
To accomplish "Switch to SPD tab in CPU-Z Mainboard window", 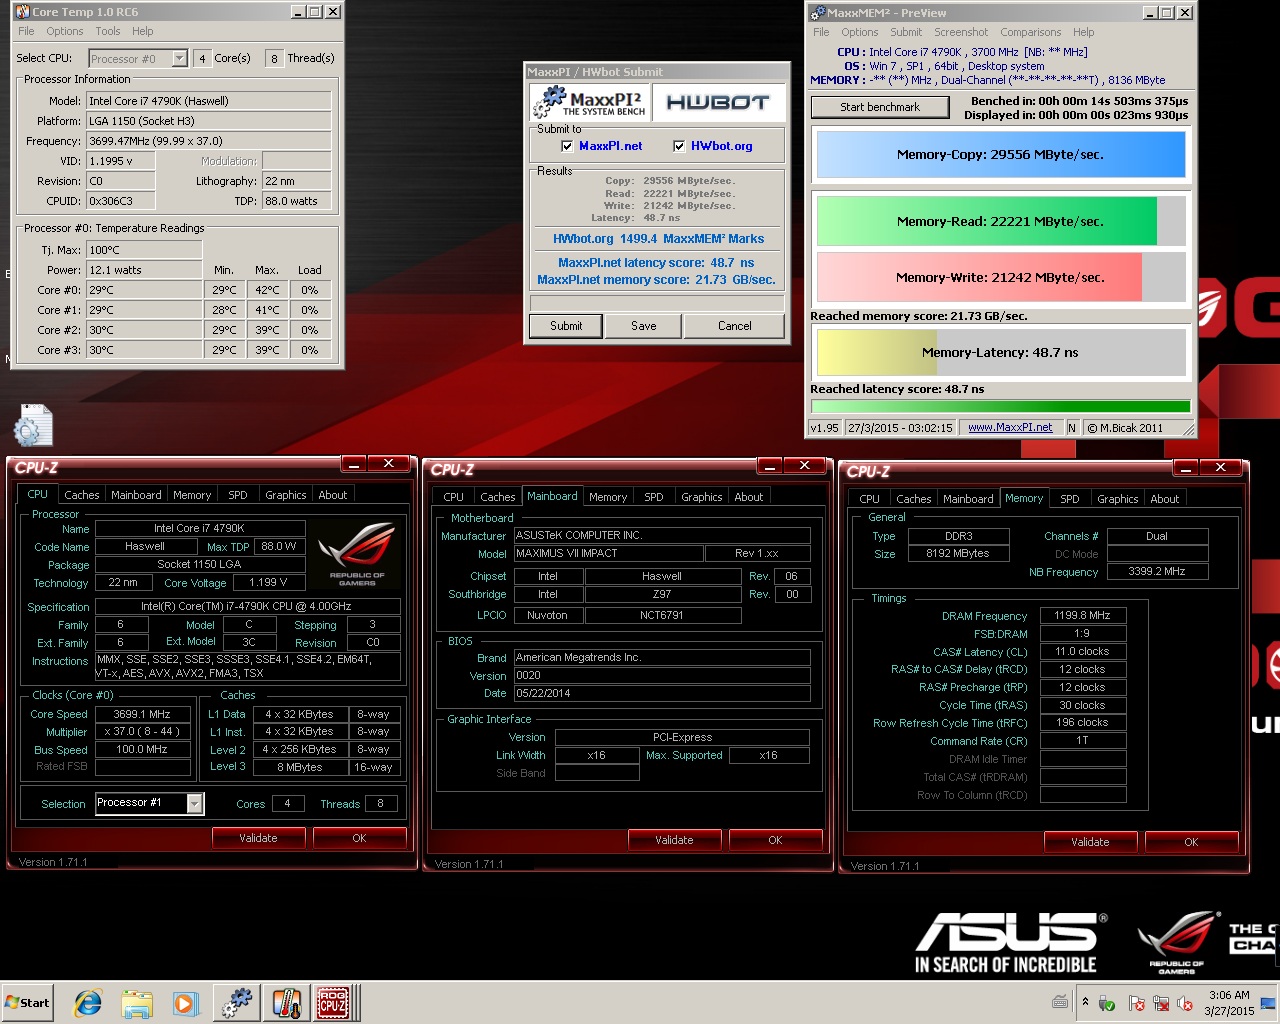I will pos(654,497).
